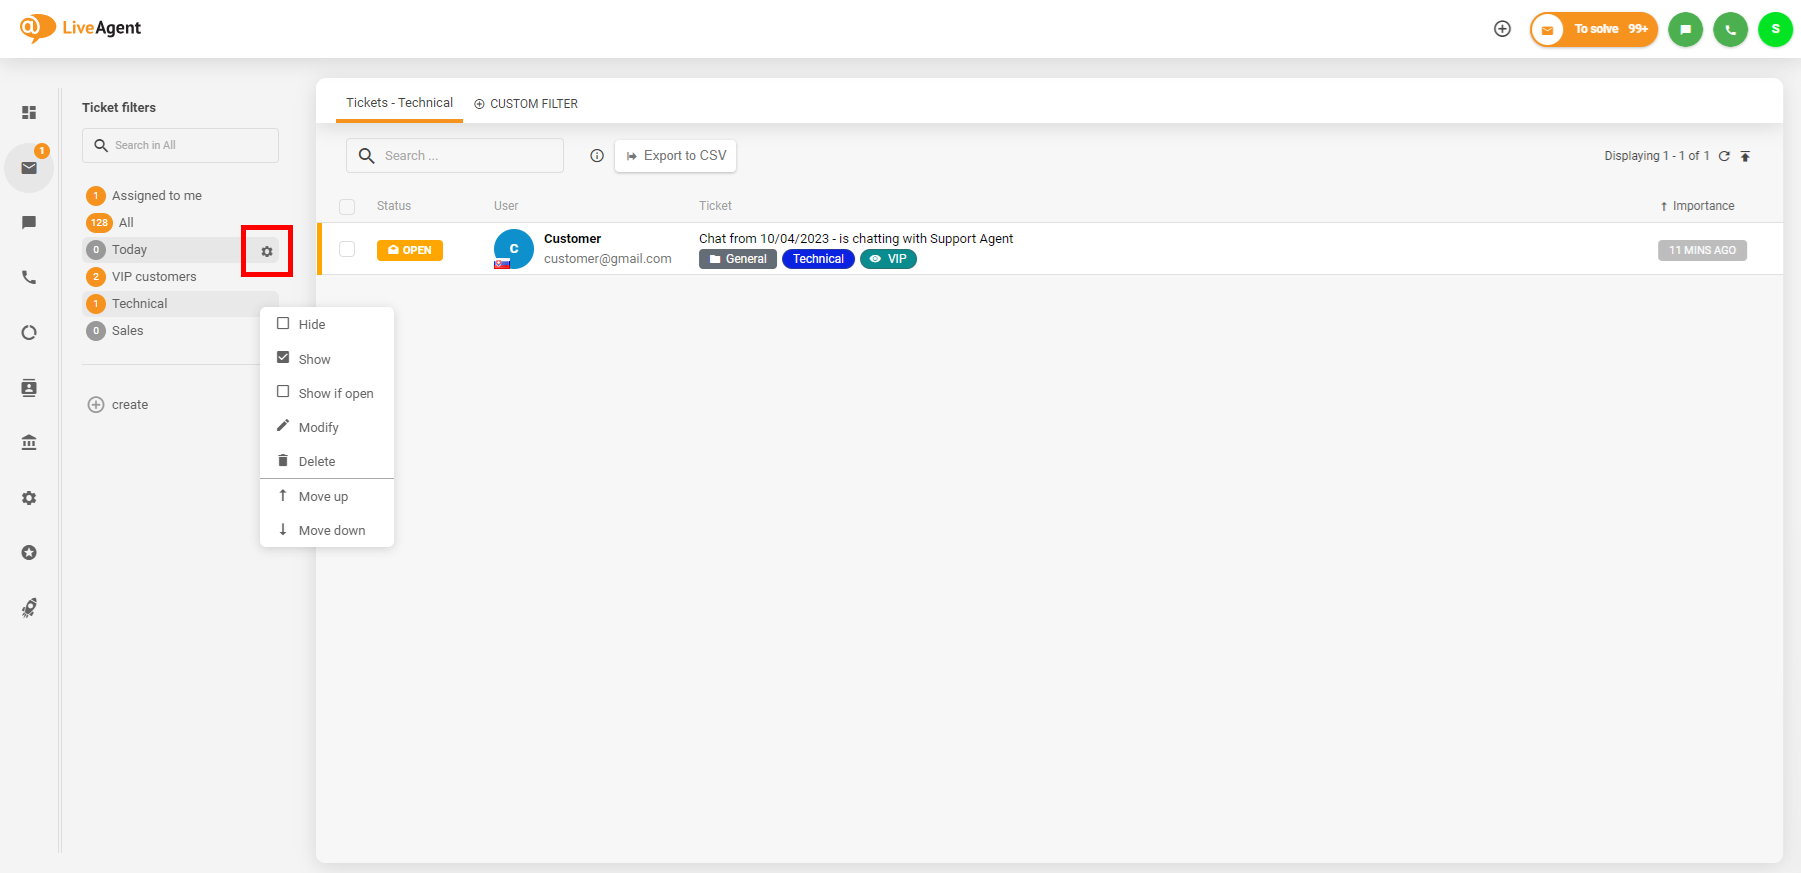Enable the Show if open checkbox

coord(283,392)
